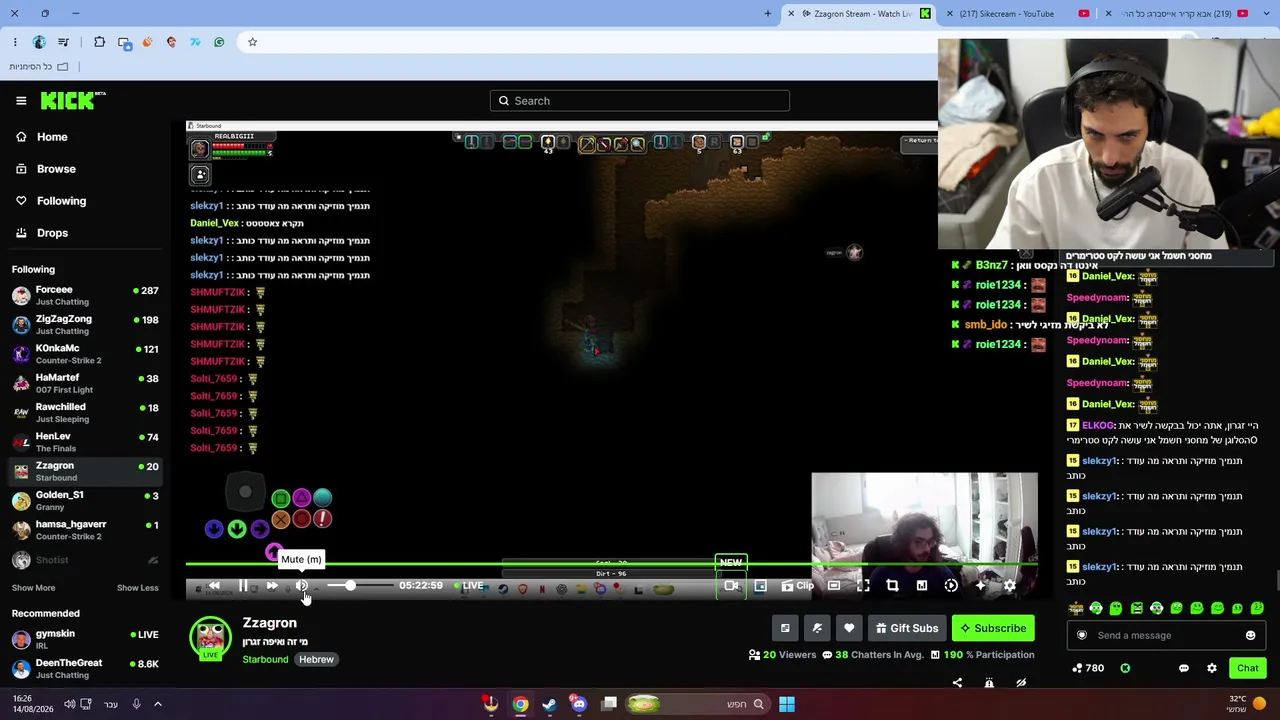Click the Kick logo
This screenshot has height=720, width=1280.
(72, 100)
